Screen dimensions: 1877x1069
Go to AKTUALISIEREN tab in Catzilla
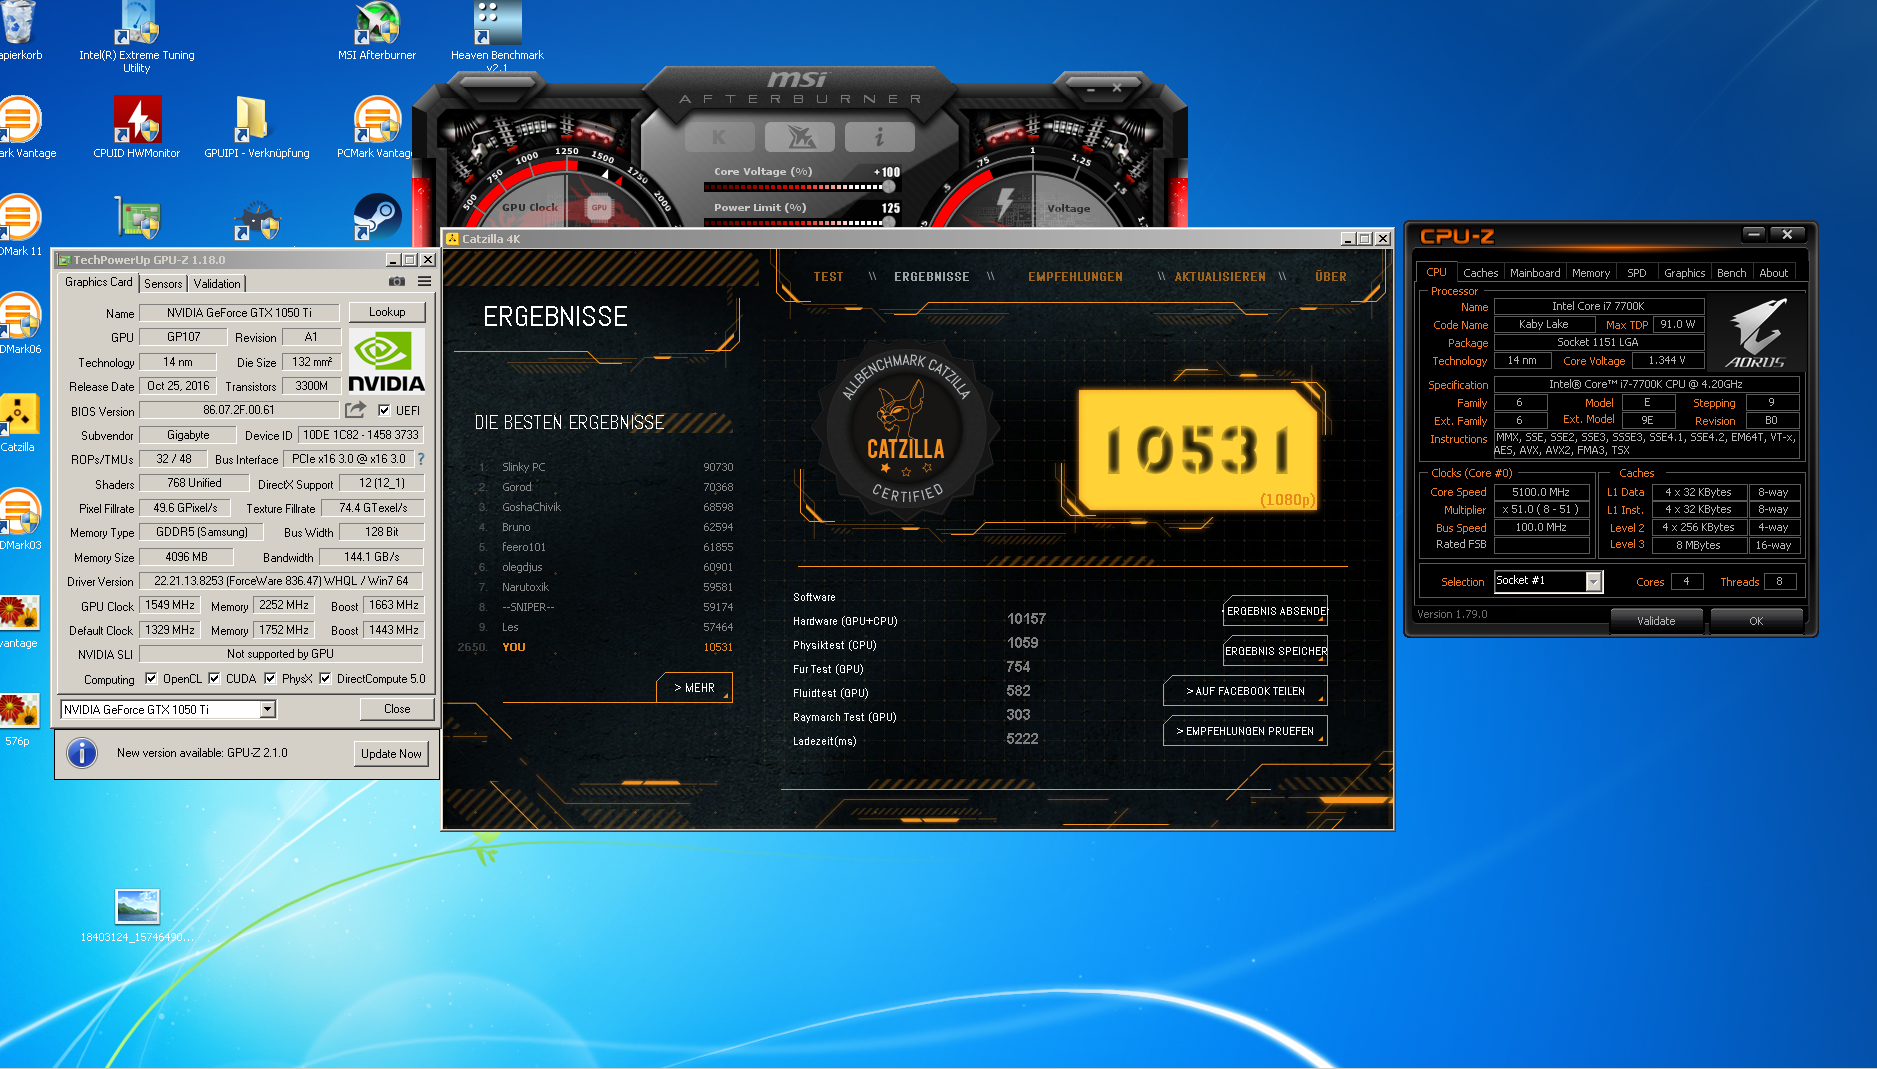point(1220,277)
